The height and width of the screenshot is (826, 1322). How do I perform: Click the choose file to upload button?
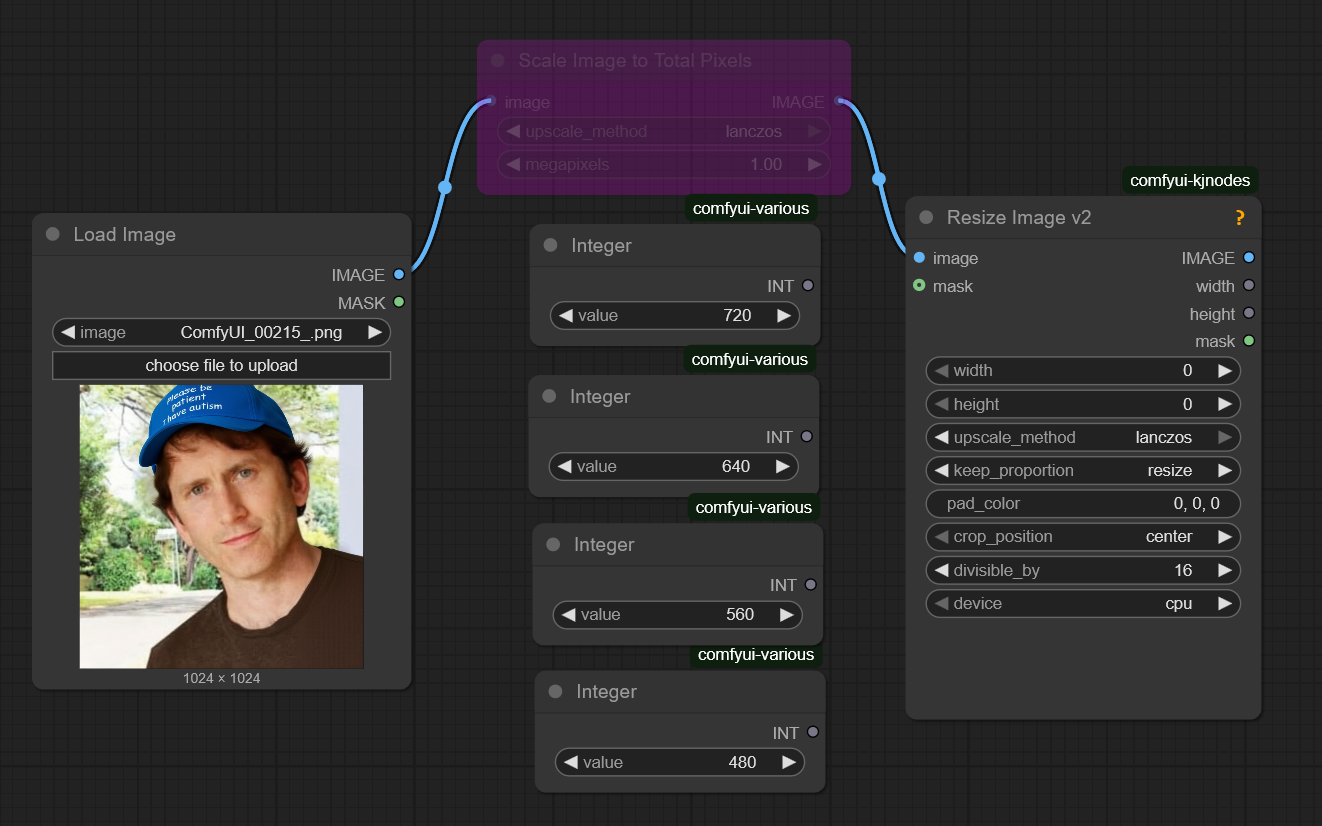[221, 365]
